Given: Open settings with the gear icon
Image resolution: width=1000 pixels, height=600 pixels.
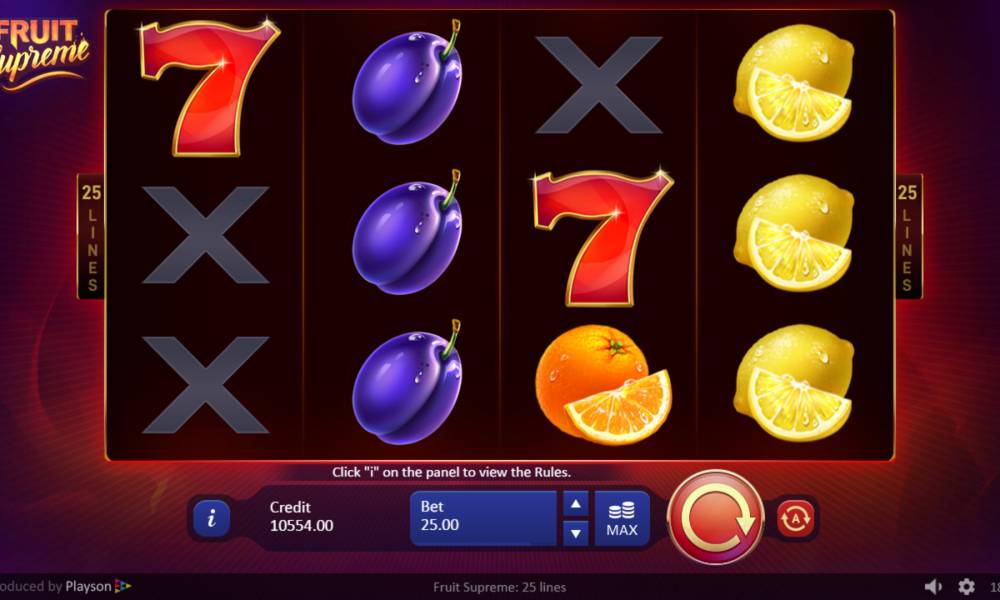Looking at the screenshot, I should (x=966, y=587).
